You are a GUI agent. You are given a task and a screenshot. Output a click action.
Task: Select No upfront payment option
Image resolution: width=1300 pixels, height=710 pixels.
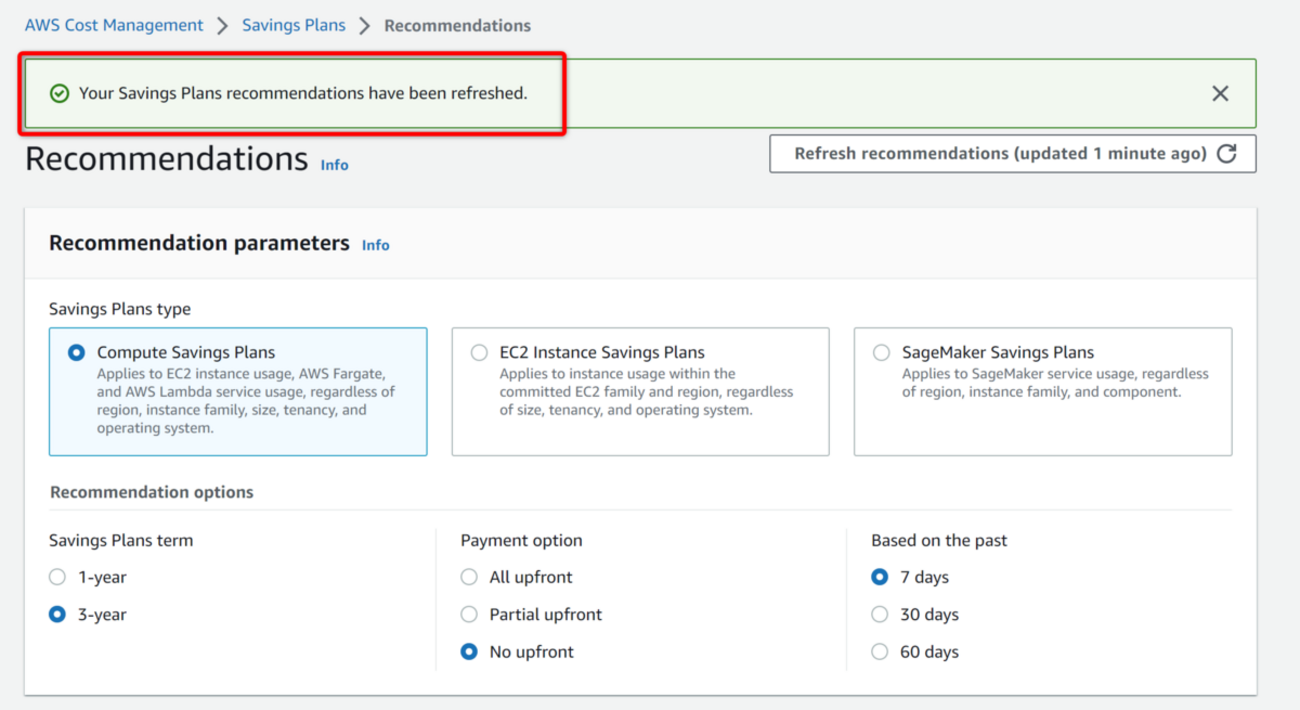[469, 651]
